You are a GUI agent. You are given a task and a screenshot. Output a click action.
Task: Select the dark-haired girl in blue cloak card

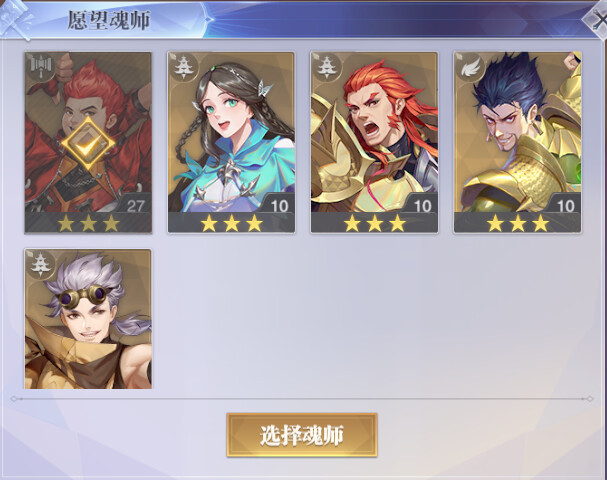231,142
